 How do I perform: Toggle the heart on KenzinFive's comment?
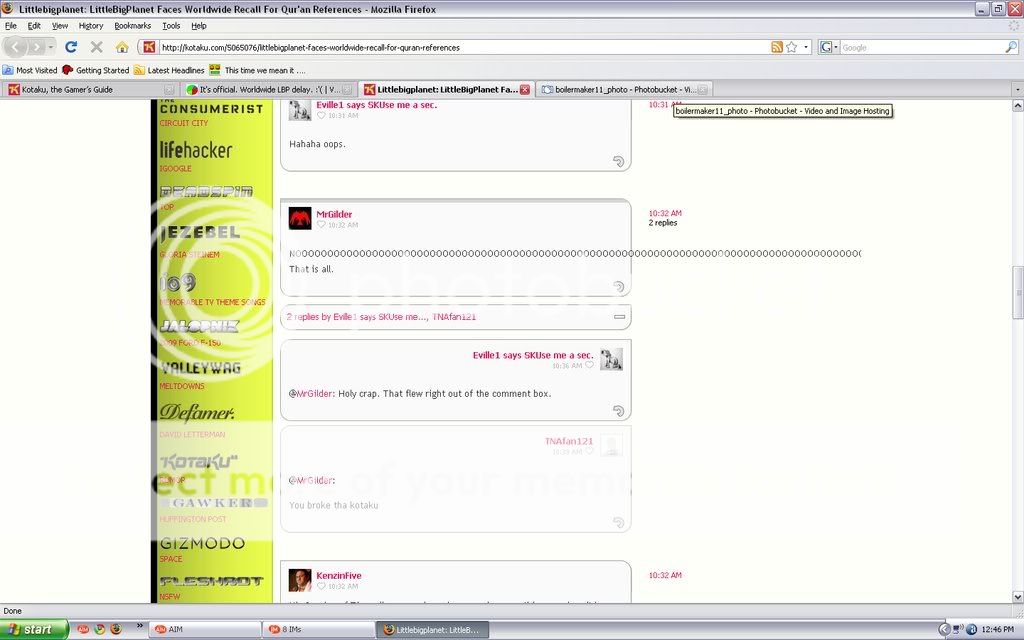(x=321, y=586)
